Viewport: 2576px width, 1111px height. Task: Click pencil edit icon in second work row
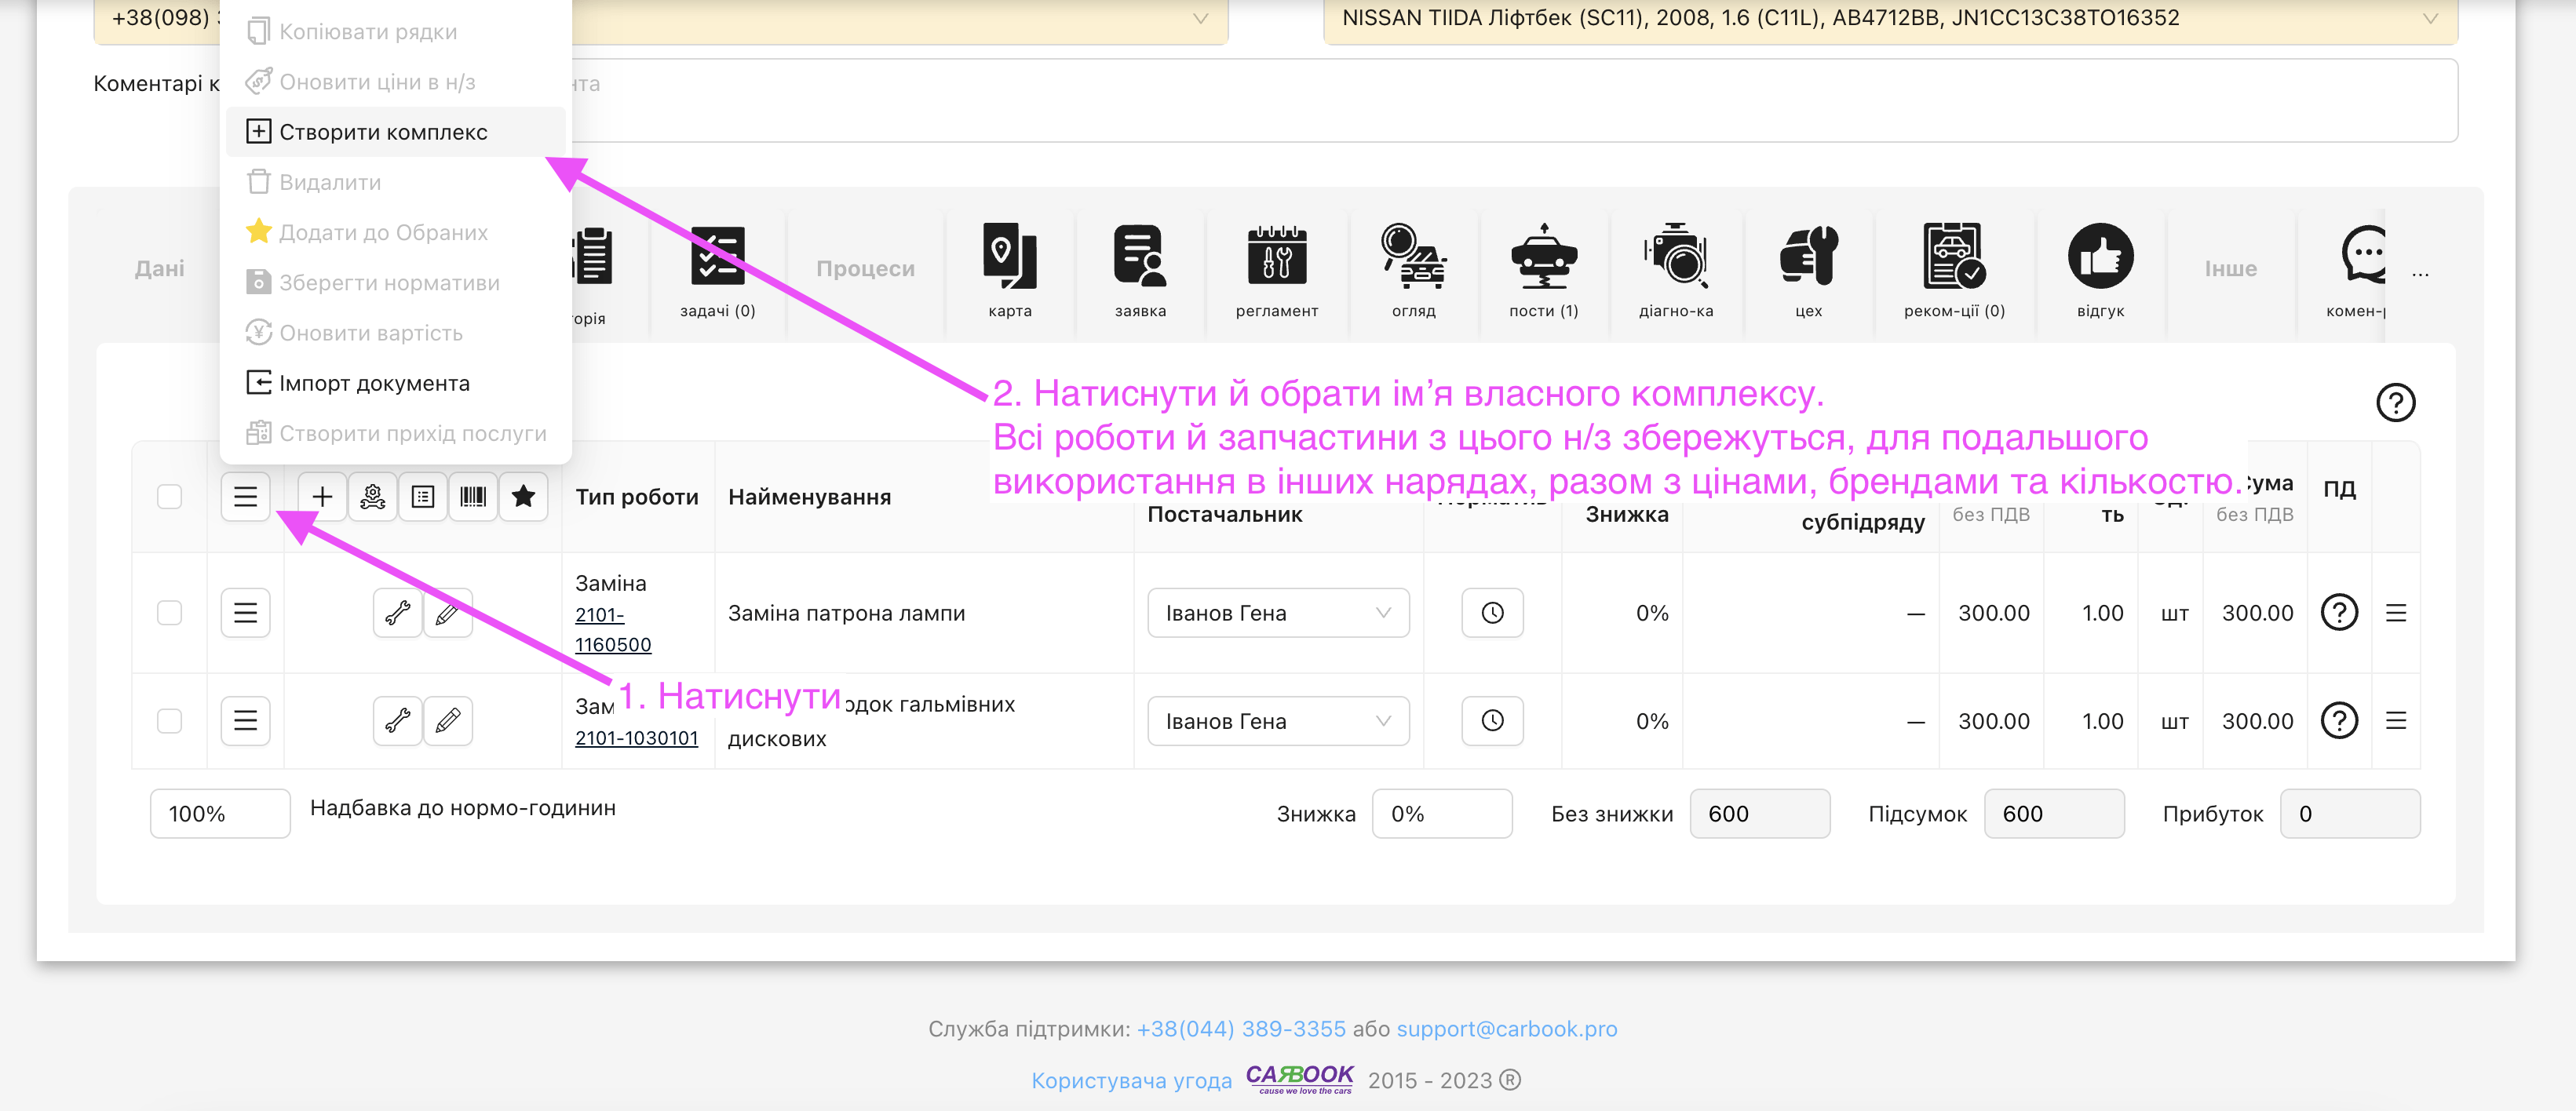(x=447, y=721)
